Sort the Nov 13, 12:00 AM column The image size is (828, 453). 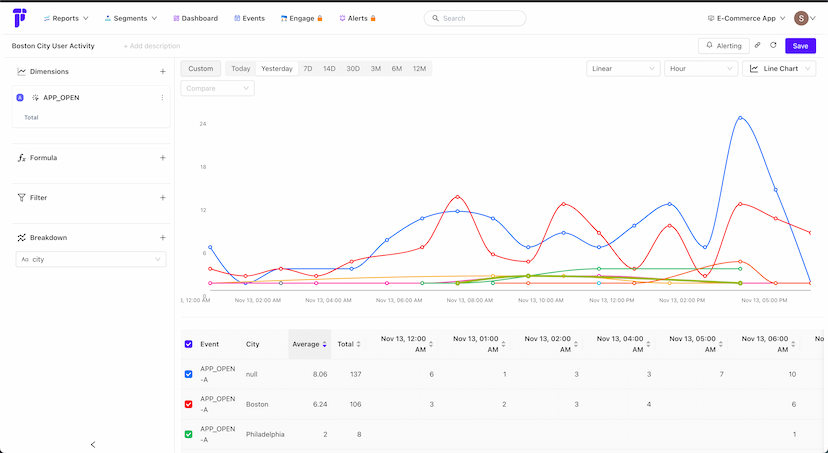[431, 344]
